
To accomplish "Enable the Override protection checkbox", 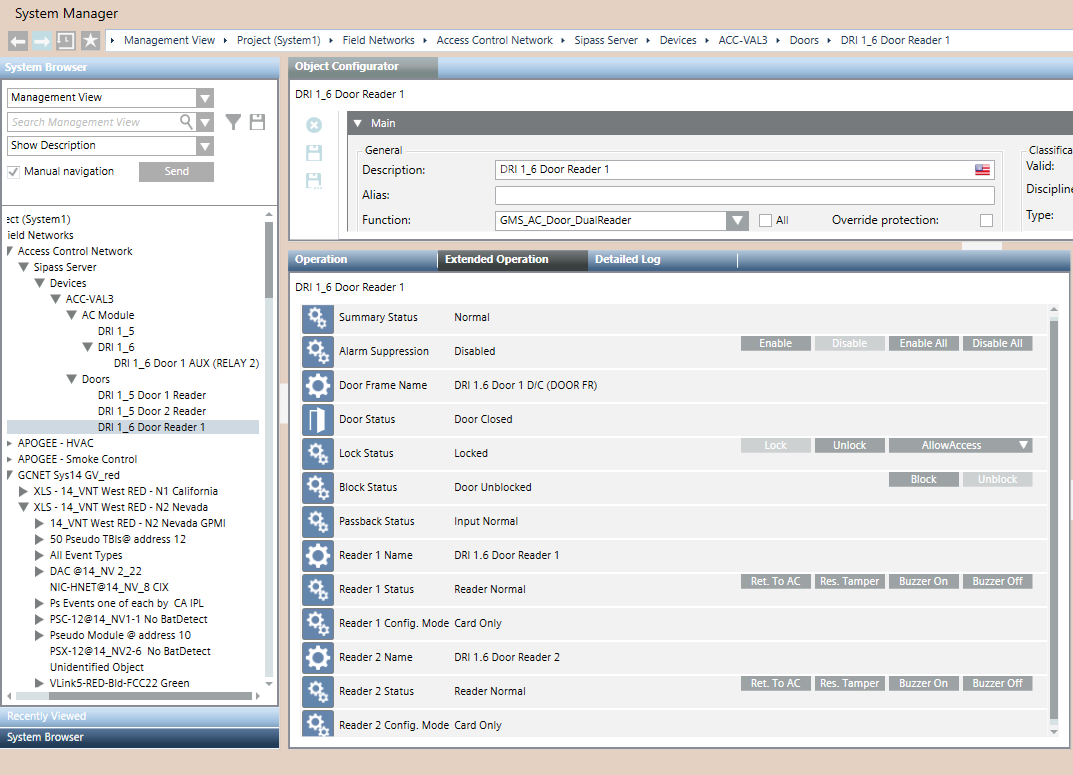I will (985, 220).
